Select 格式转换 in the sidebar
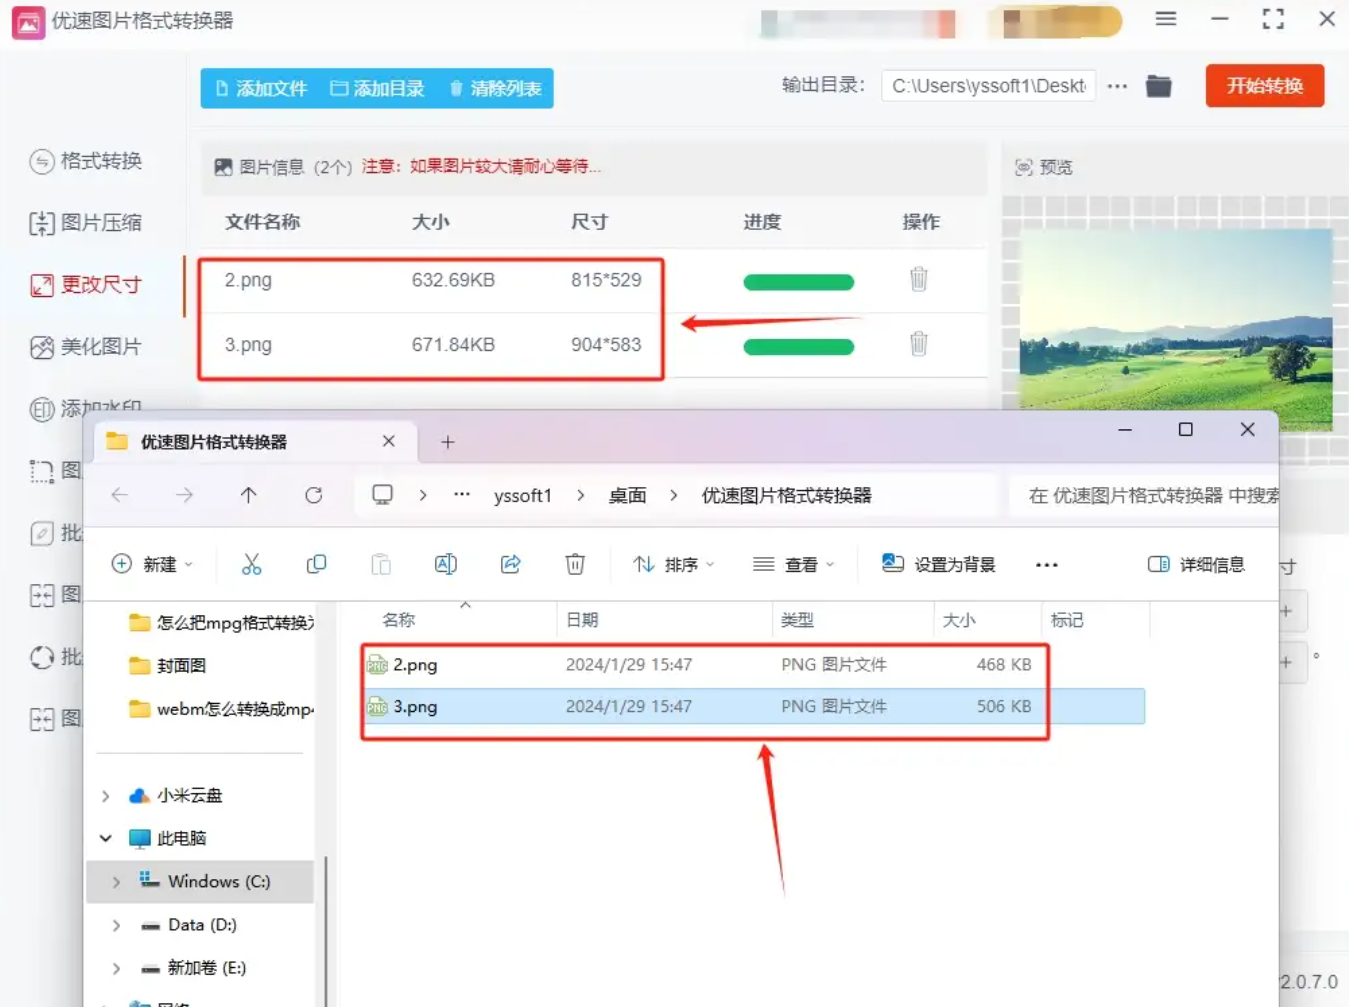Screen dimensions: 1349x1007 tap(86, 161)
